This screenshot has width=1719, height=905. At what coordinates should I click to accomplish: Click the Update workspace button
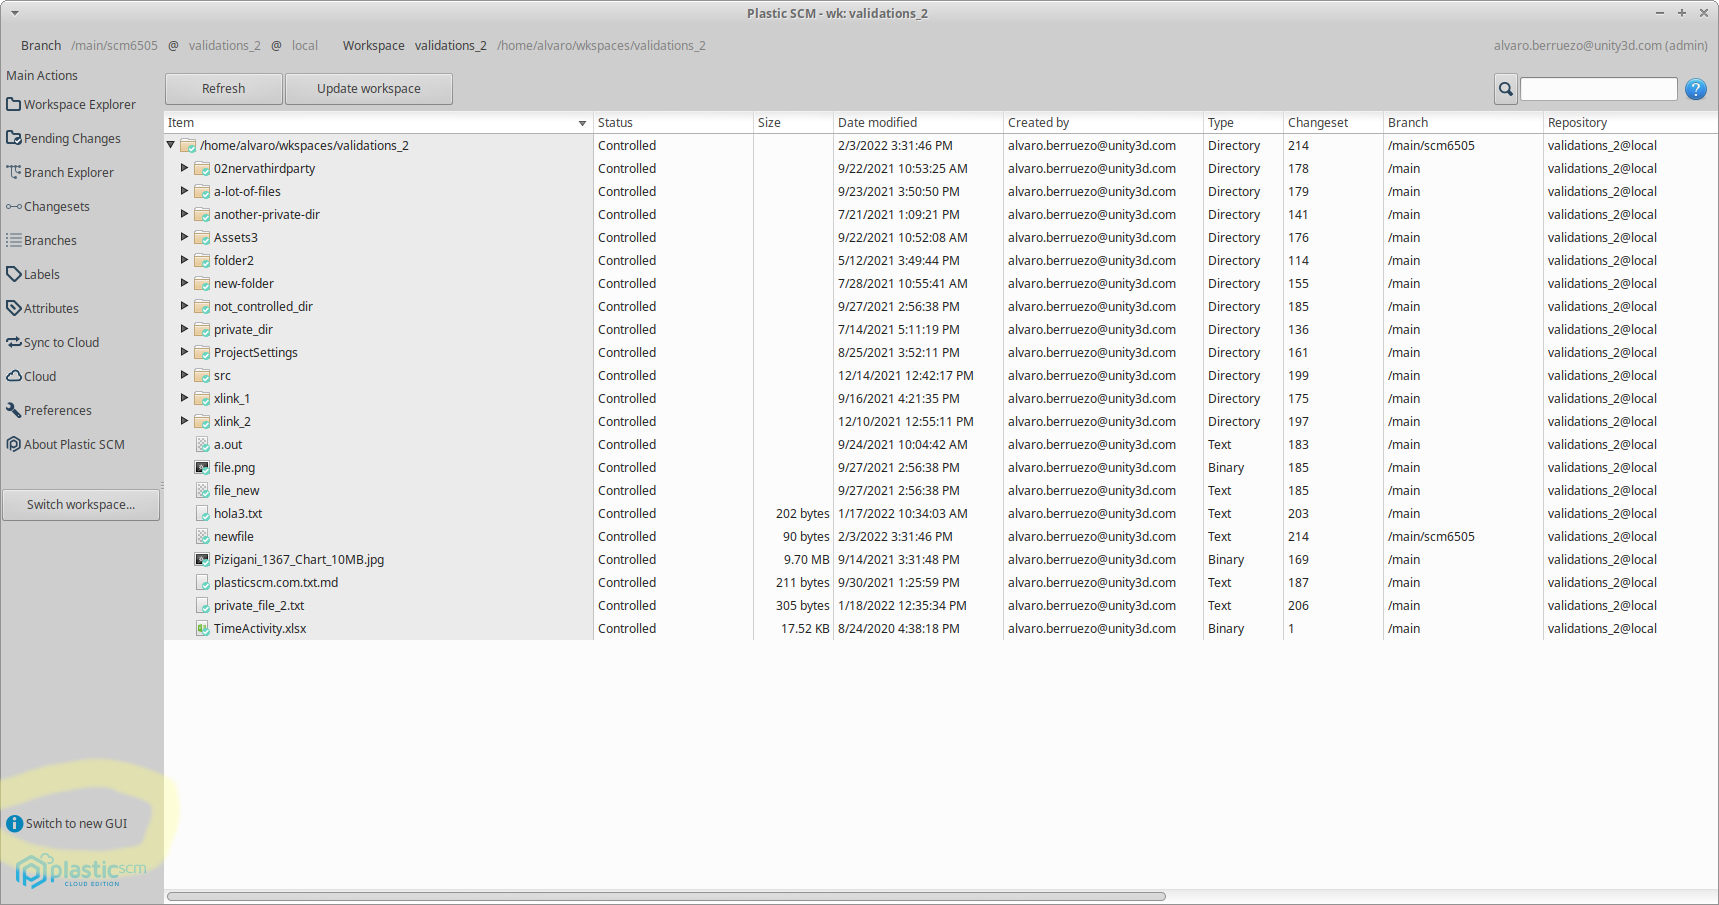[368, 88]
